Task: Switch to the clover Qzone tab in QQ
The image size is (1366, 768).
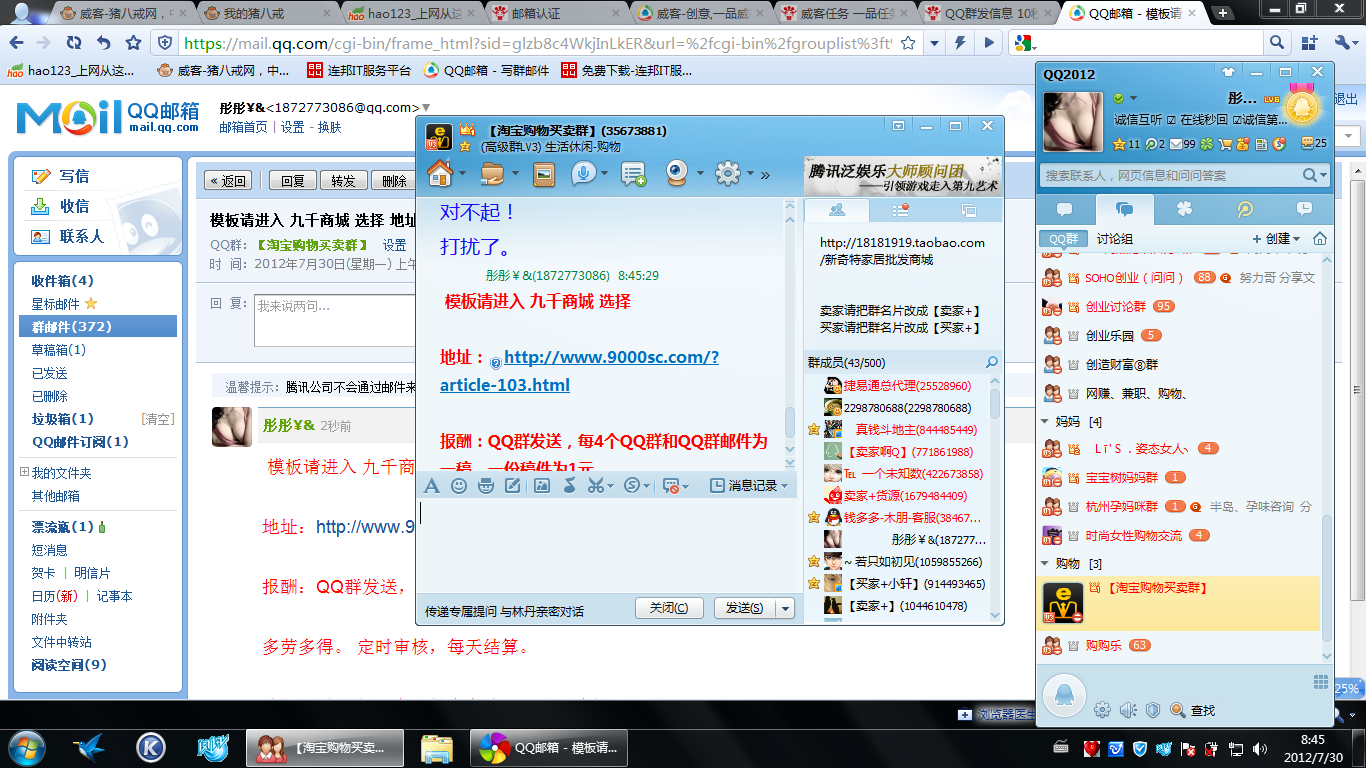Action: [x=1185, y=209]
